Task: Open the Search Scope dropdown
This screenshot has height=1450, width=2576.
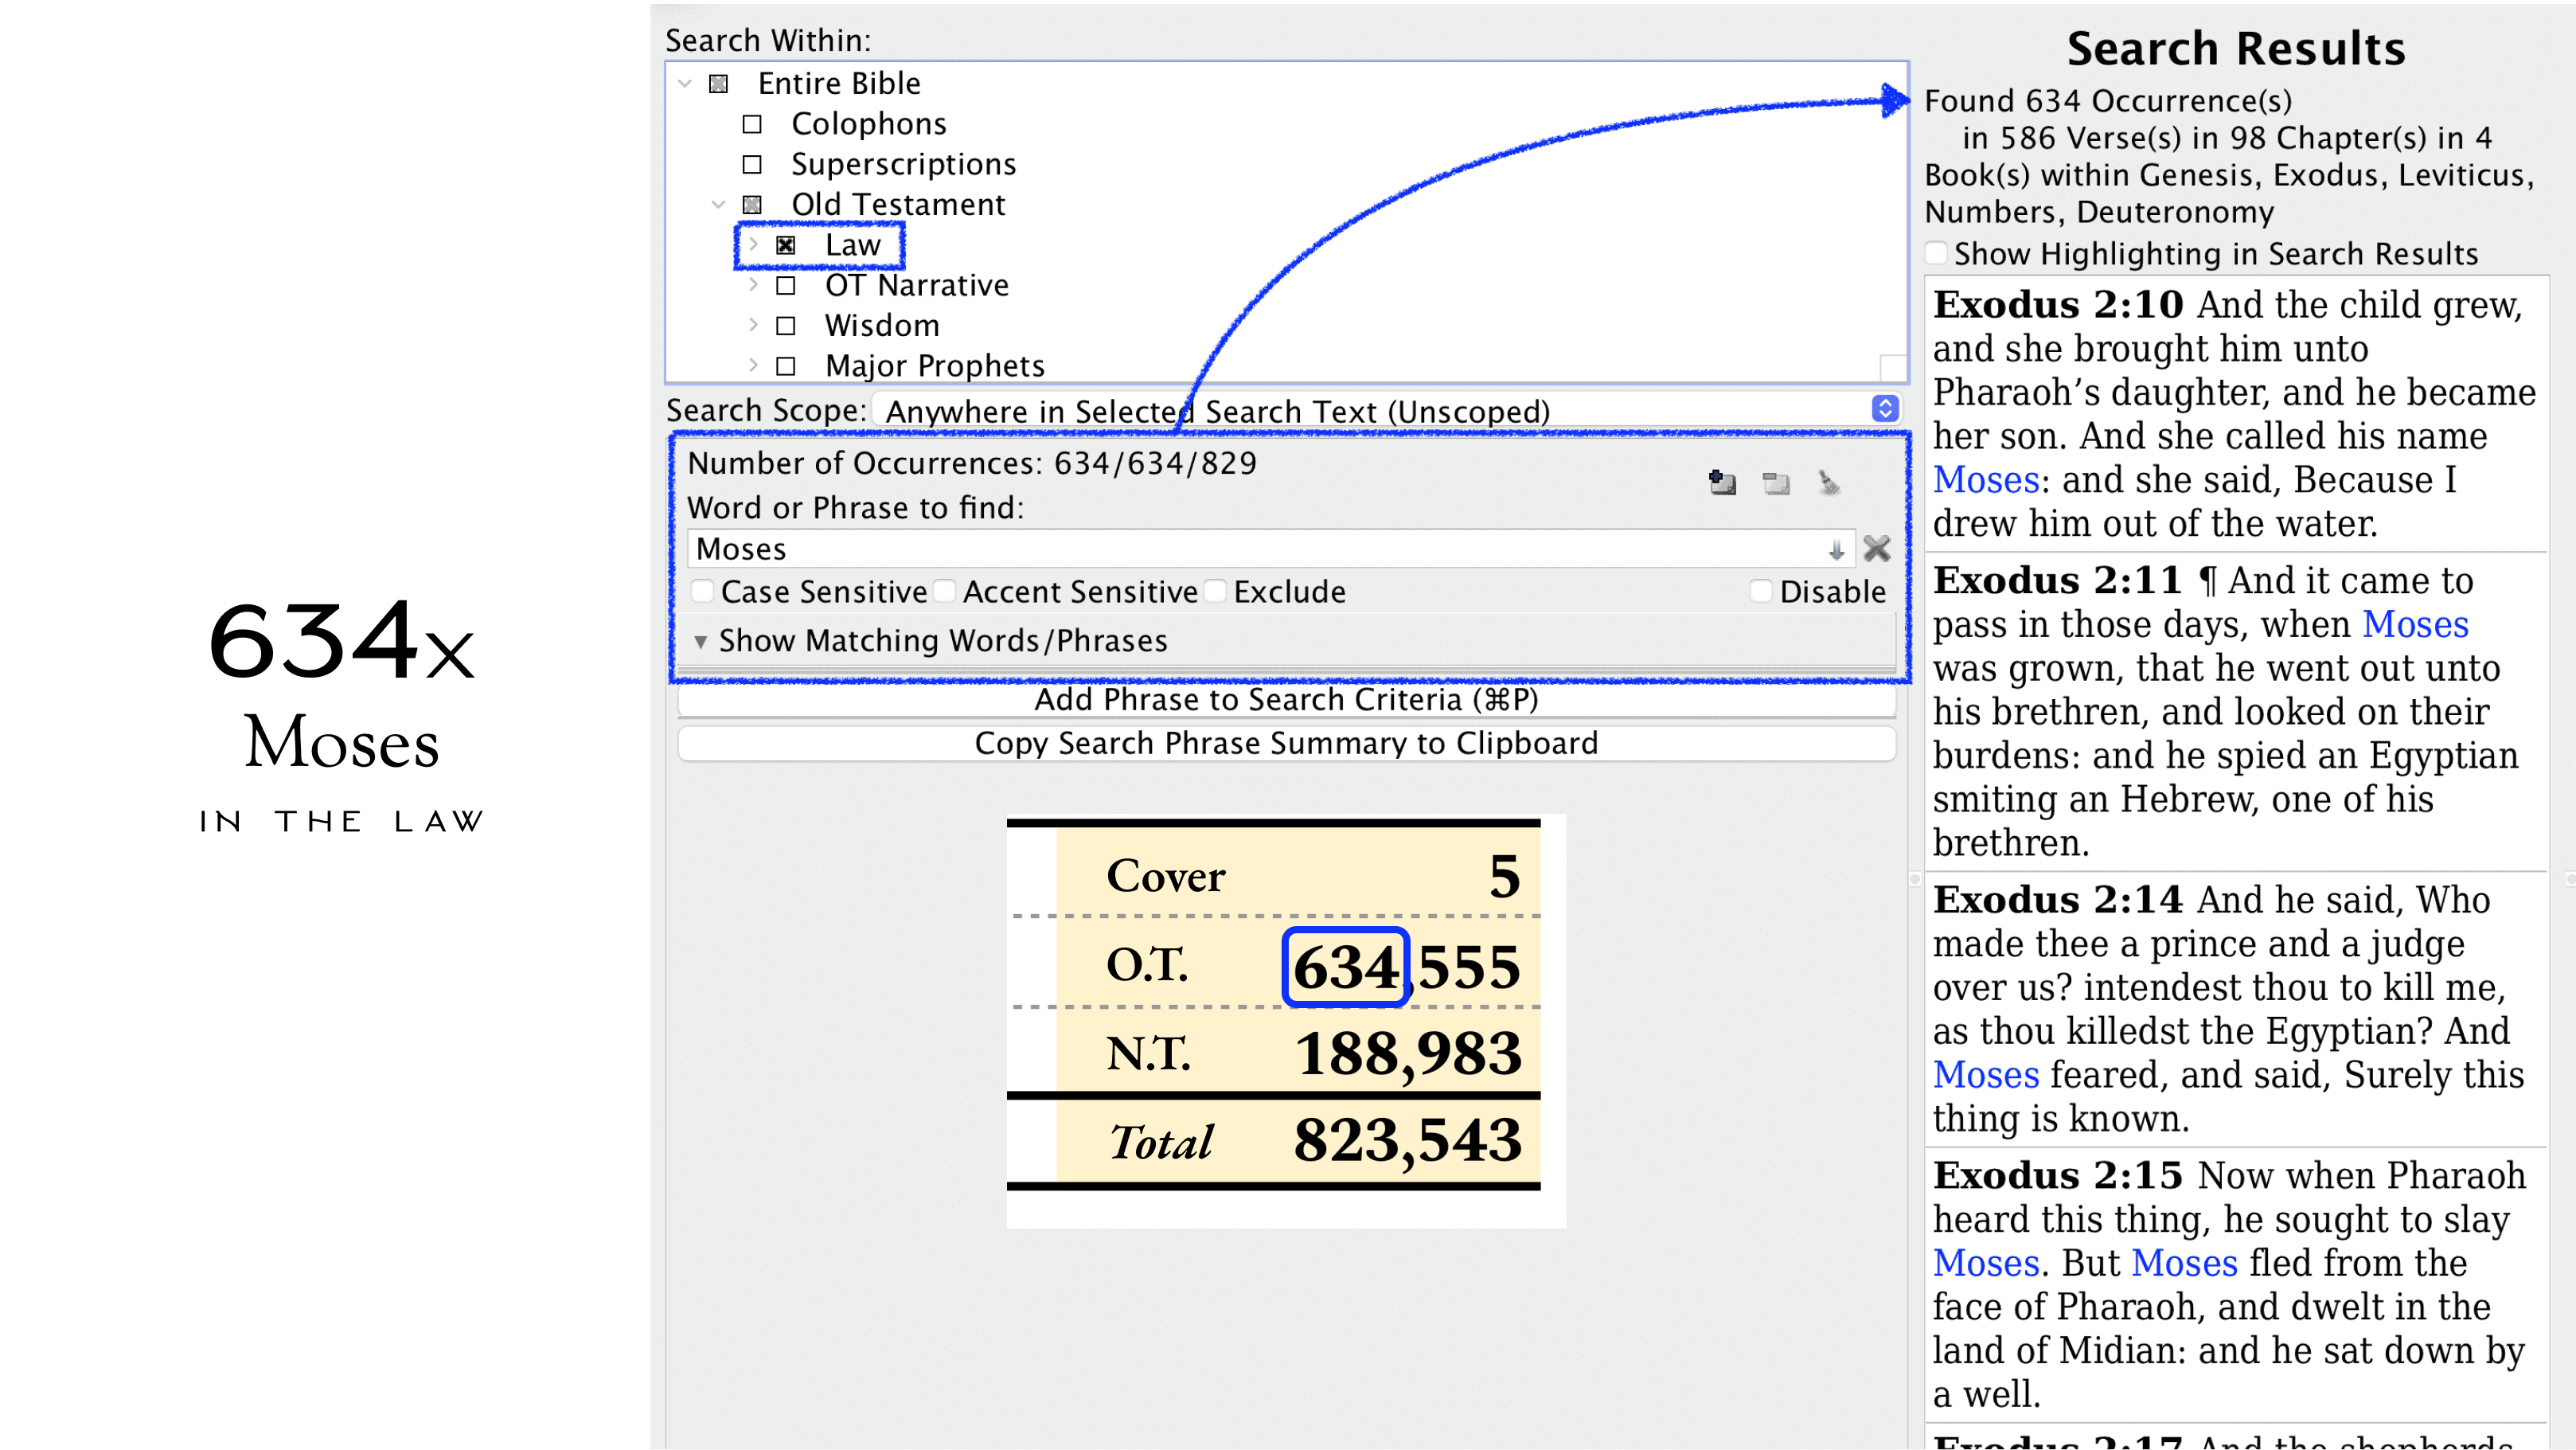Action: coord(1885,409)
